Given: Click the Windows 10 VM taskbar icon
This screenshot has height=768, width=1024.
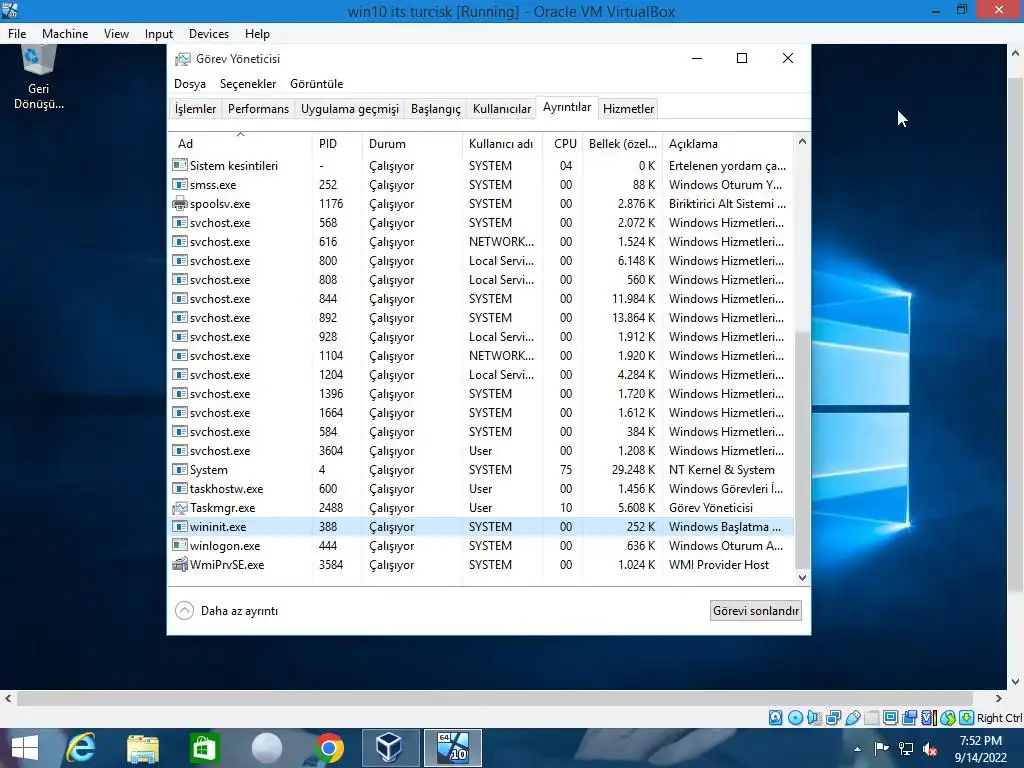Looking at the screenshot, I should pyautogui.click(x=453, y=748).
